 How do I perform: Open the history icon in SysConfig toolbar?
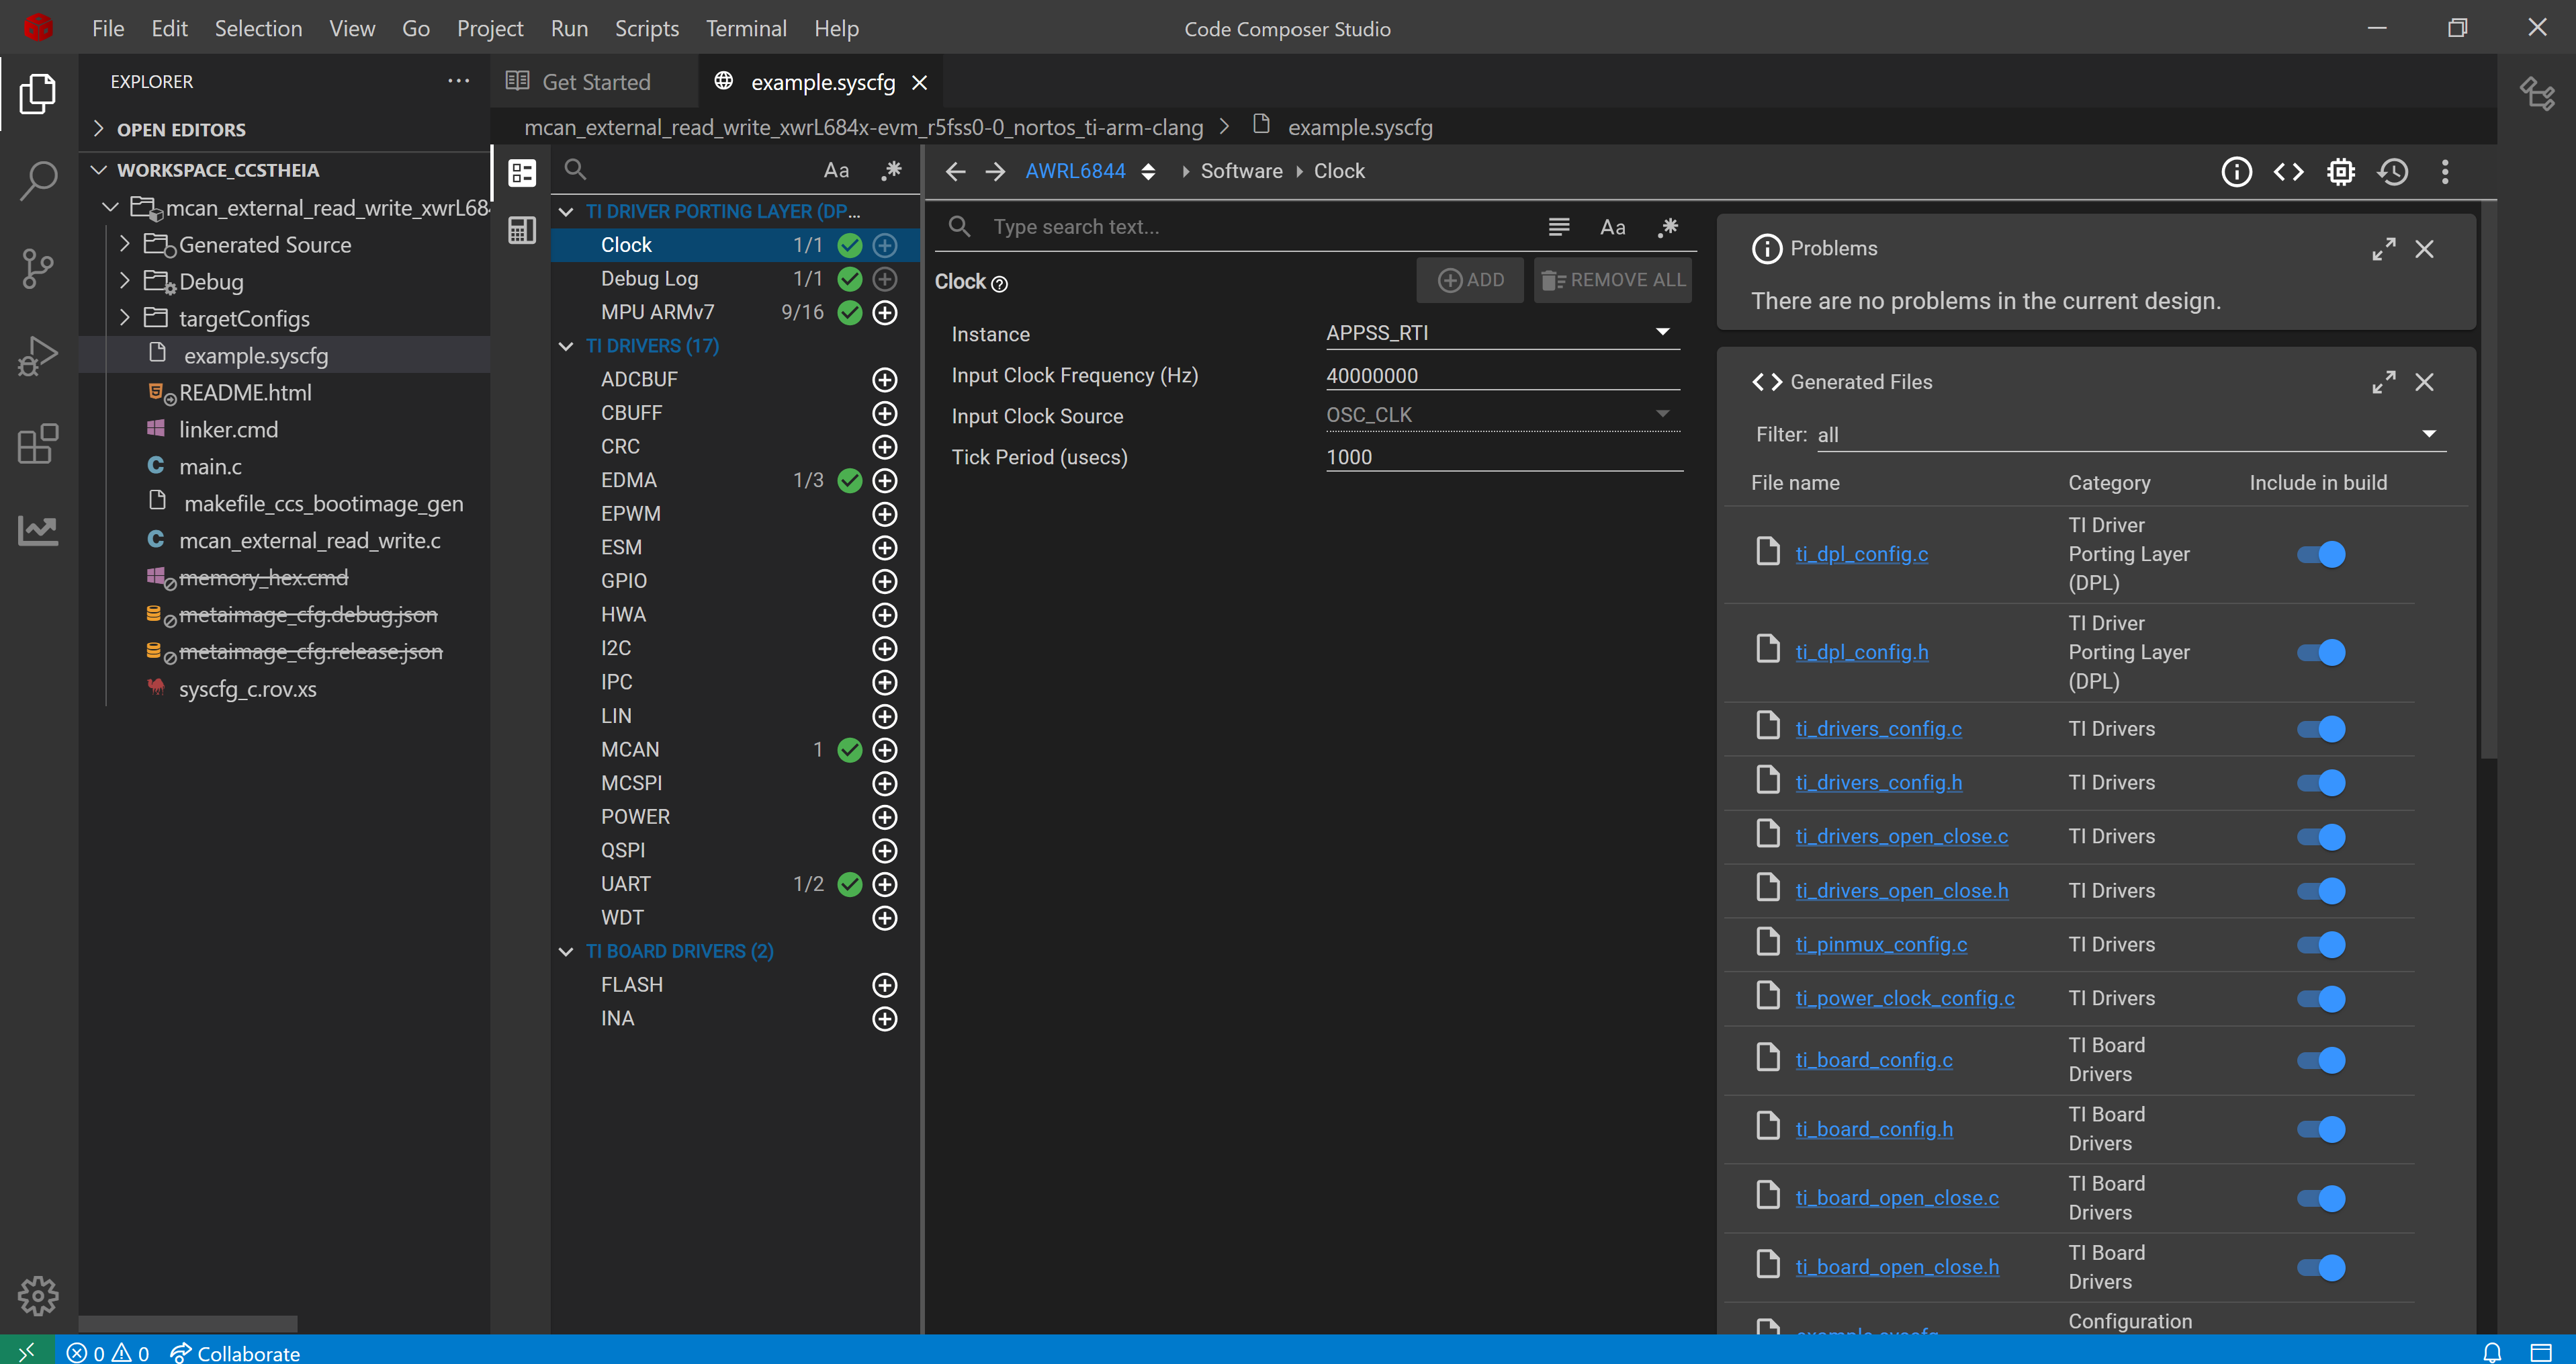pos(2393,172)
